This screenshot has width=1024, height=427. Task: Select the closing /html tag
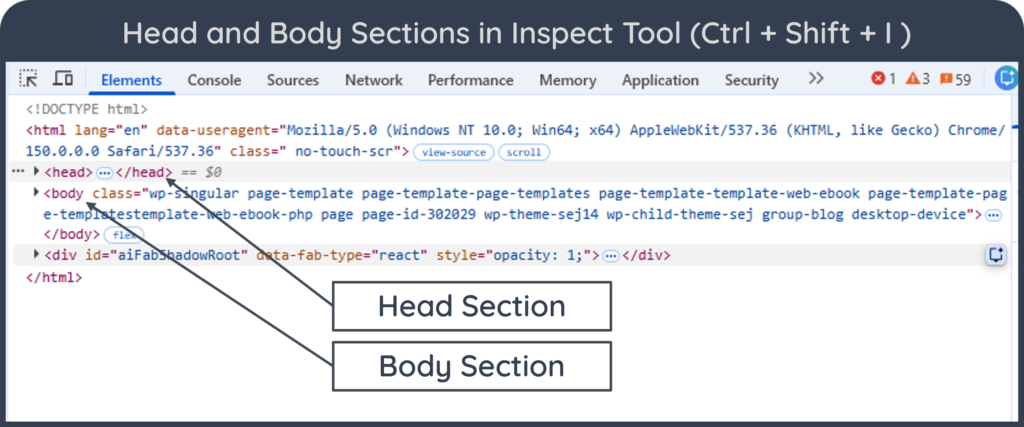tap(54, 277)
